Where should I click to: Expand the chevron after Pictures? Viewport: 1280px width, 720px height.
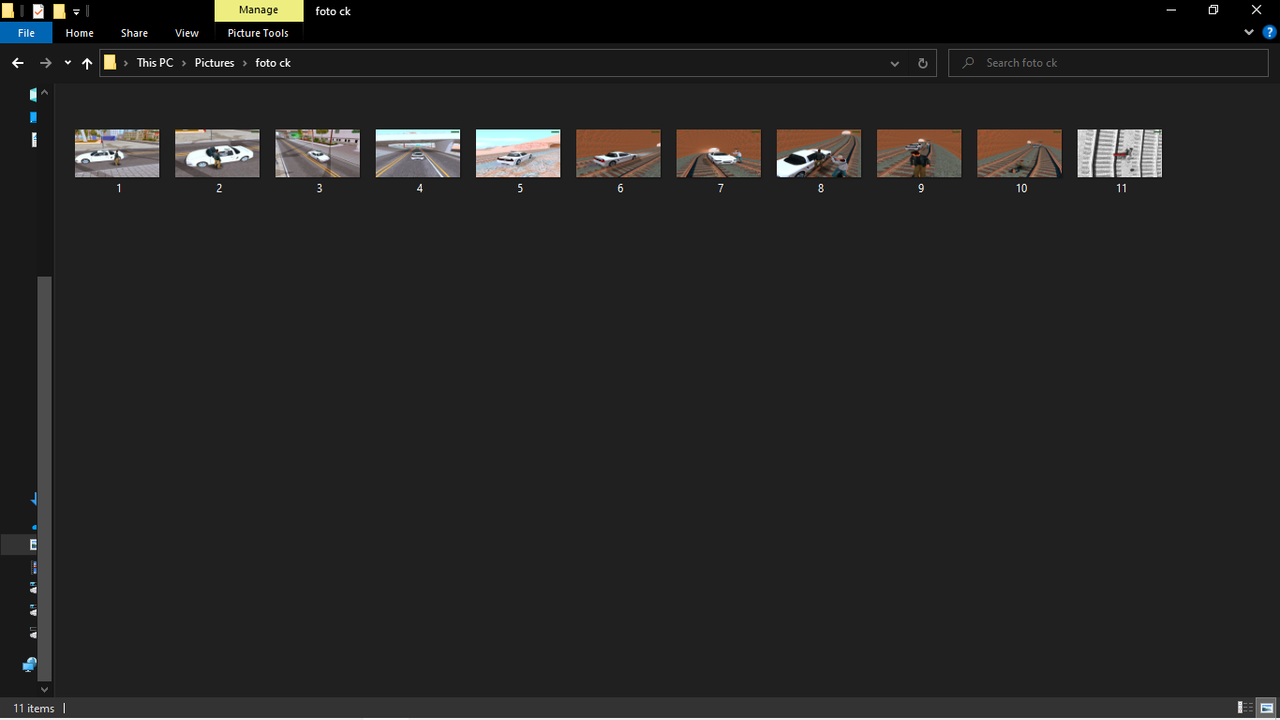pyautogui.click(x=245, y=63)
